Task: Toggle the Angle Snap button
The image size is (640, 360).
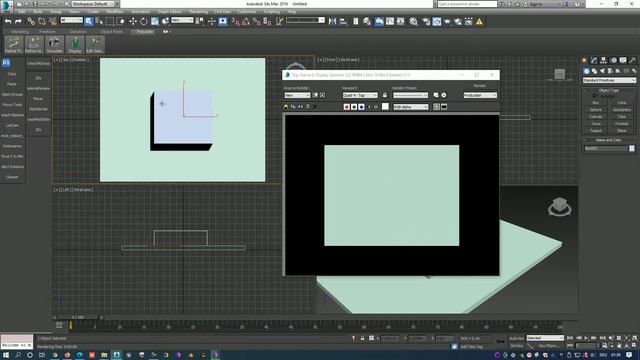Action: [246, 21]
